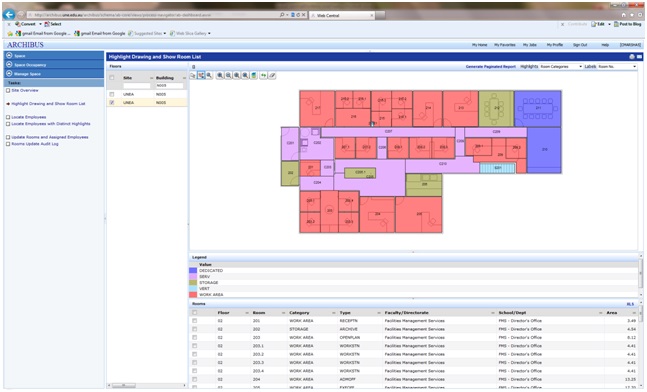Click the email icon in the view title bar

639,57
